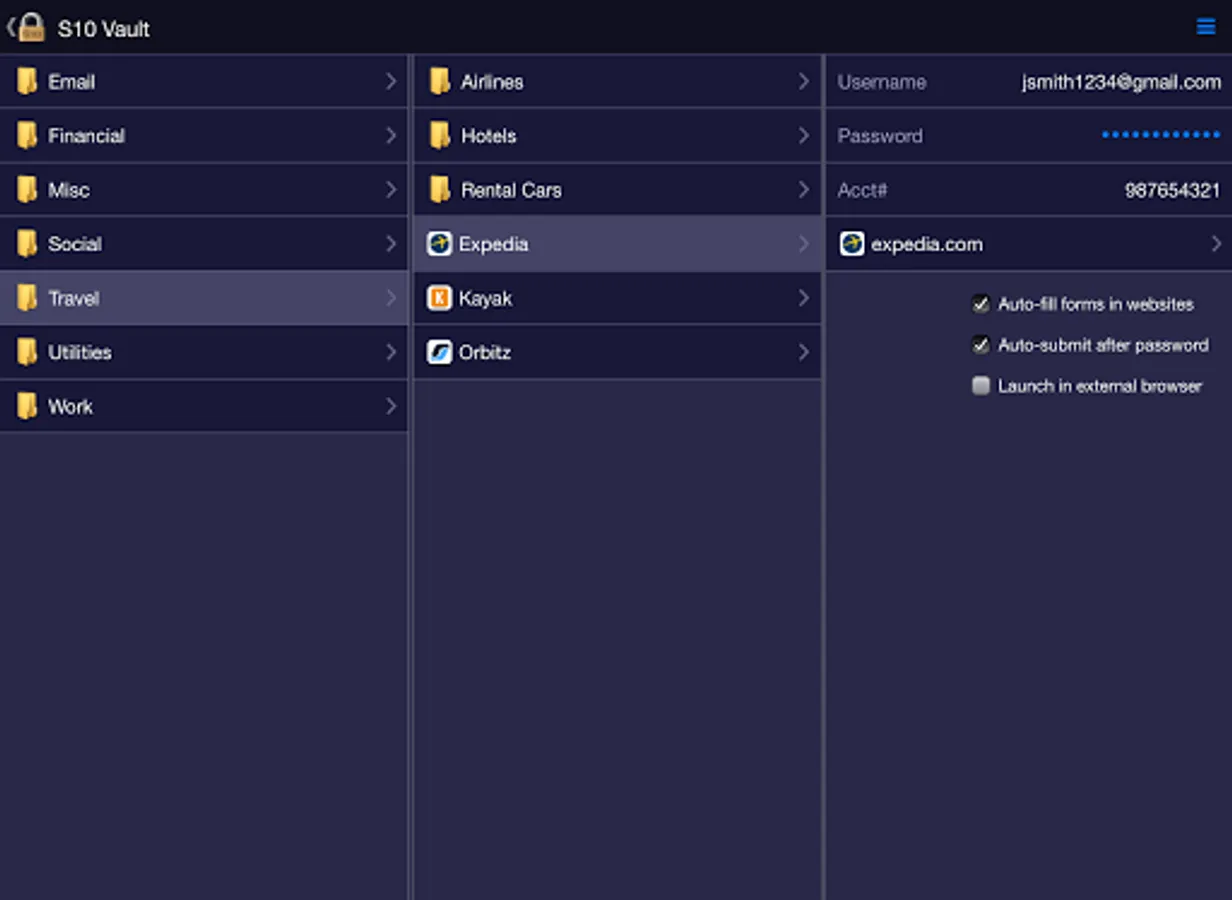Viewport: 1232px width, 900px height.
Task: Click the Email folder icon
Action: click(x=27, y=81)
